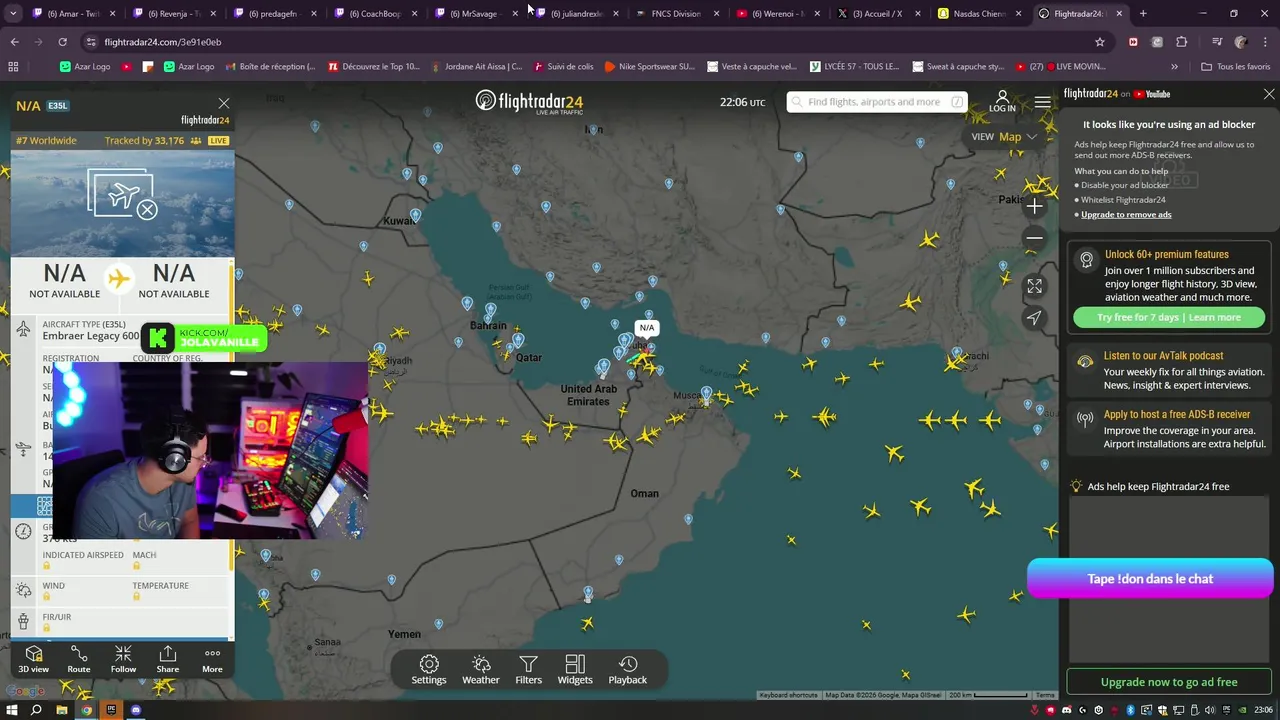Center map on my location arrow

1035,318
